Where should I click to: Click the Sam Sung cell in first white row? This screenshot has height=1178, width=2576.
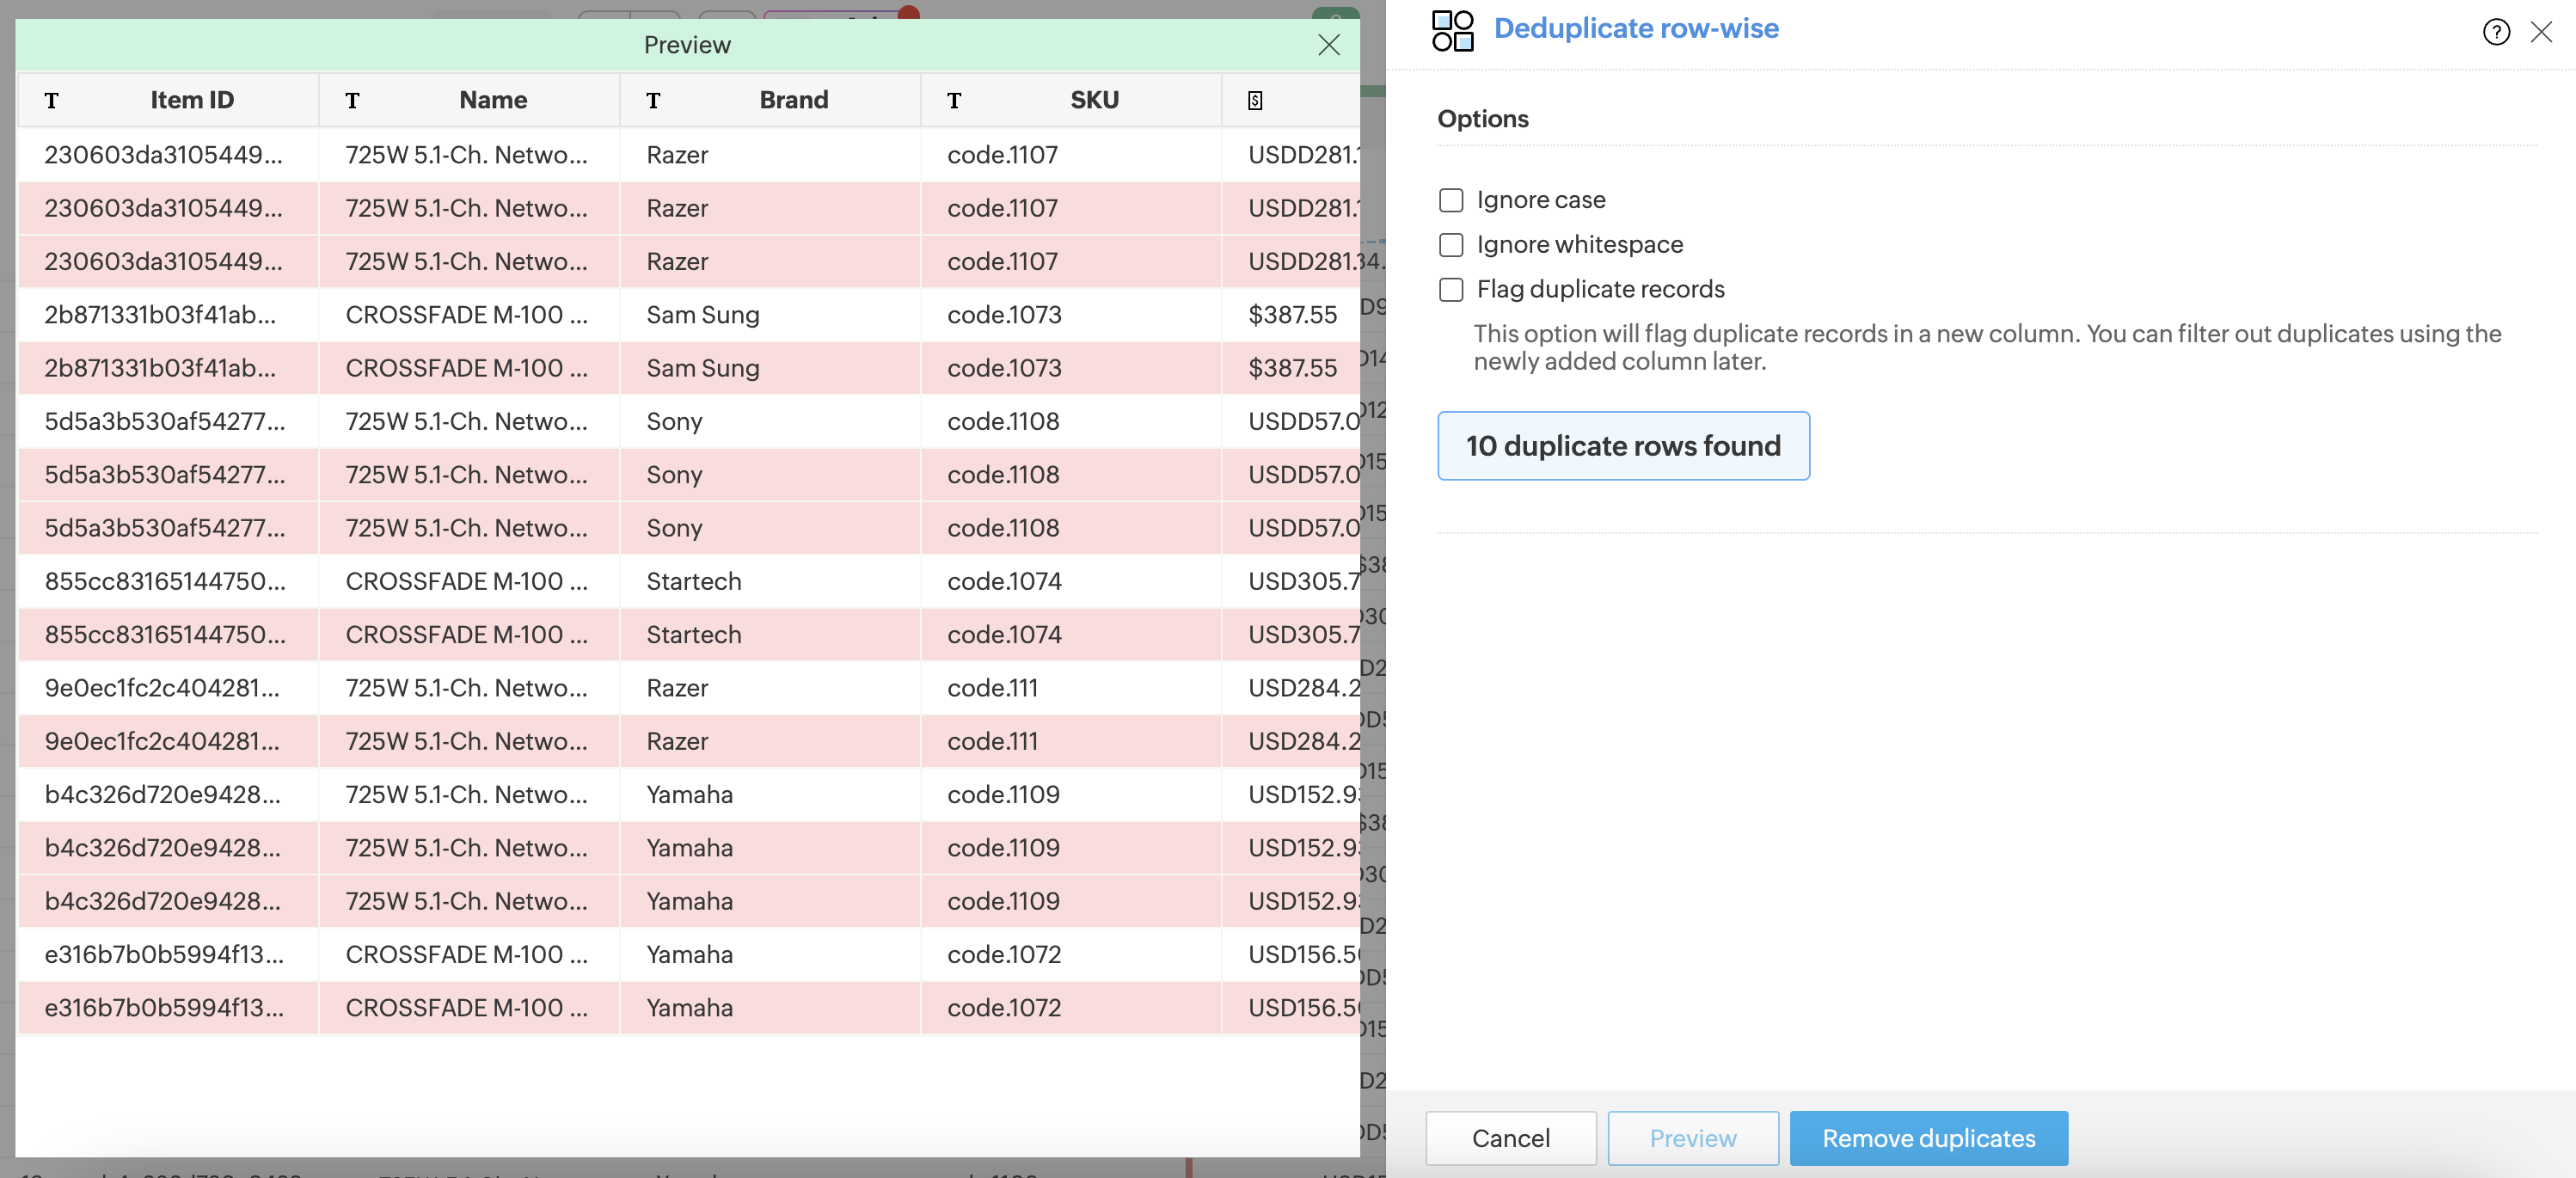(x=703, y=315)
